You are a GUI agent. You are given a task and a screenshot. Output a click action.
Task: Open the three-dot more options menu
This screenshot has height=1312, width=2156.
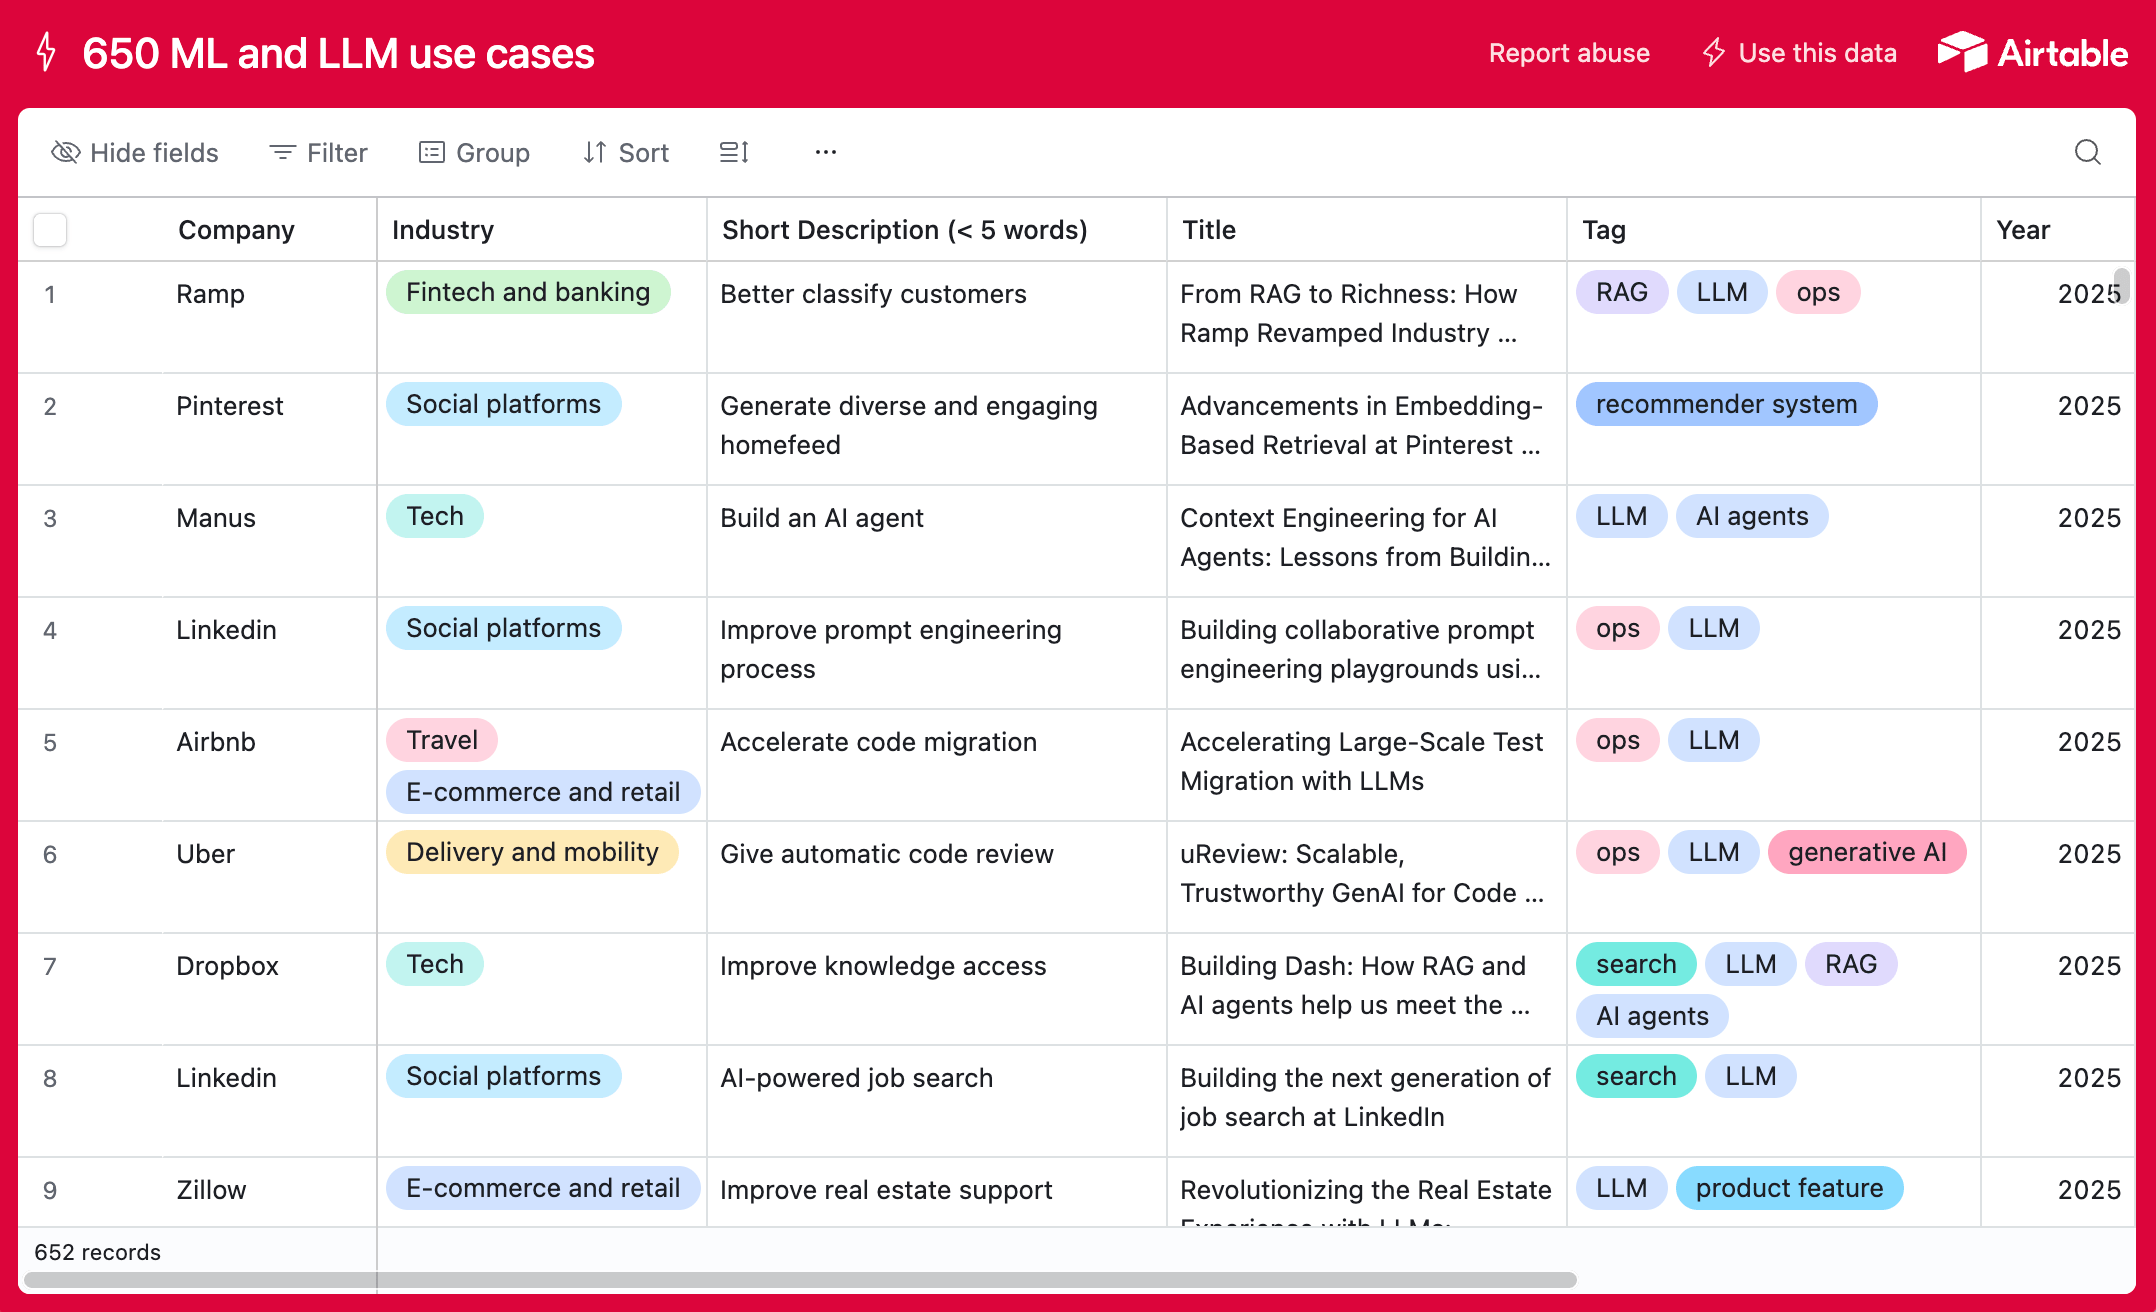point(825,152)
